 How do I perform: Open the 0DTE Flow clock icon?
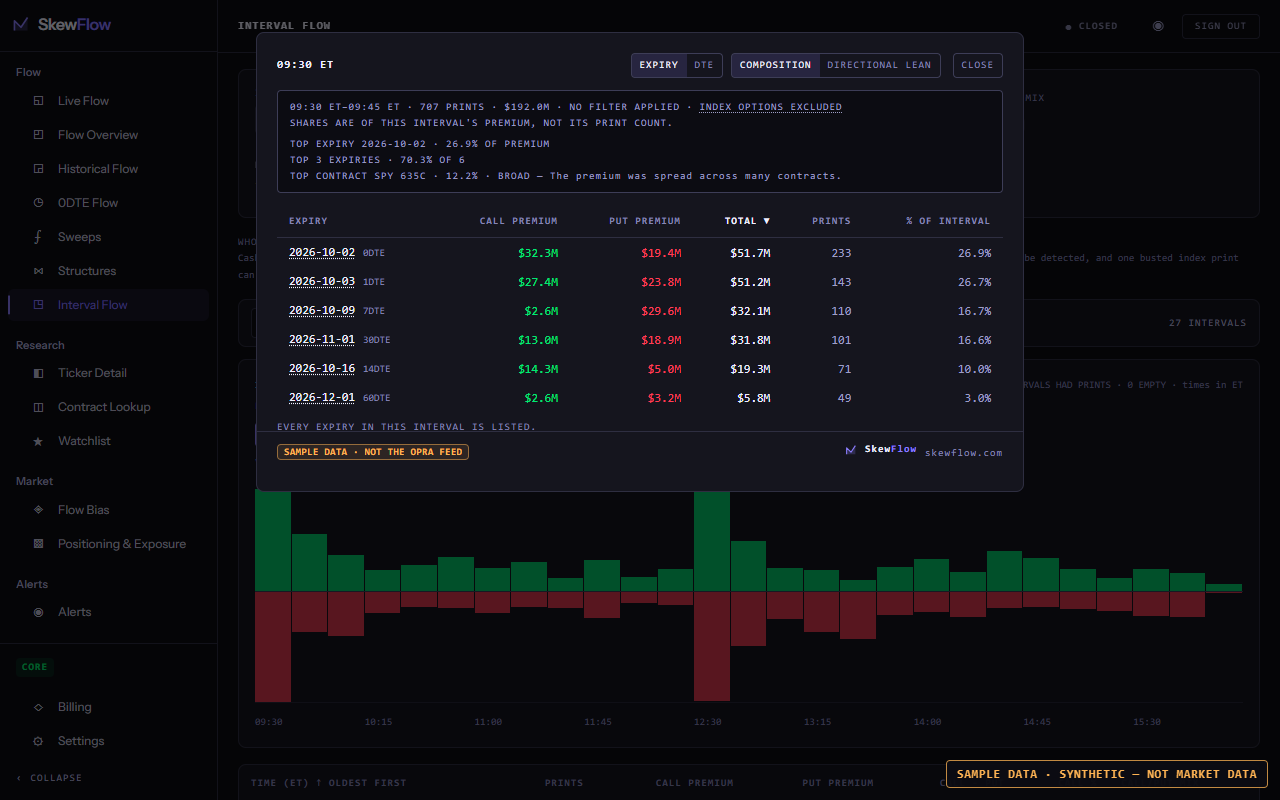coord(38,203)
